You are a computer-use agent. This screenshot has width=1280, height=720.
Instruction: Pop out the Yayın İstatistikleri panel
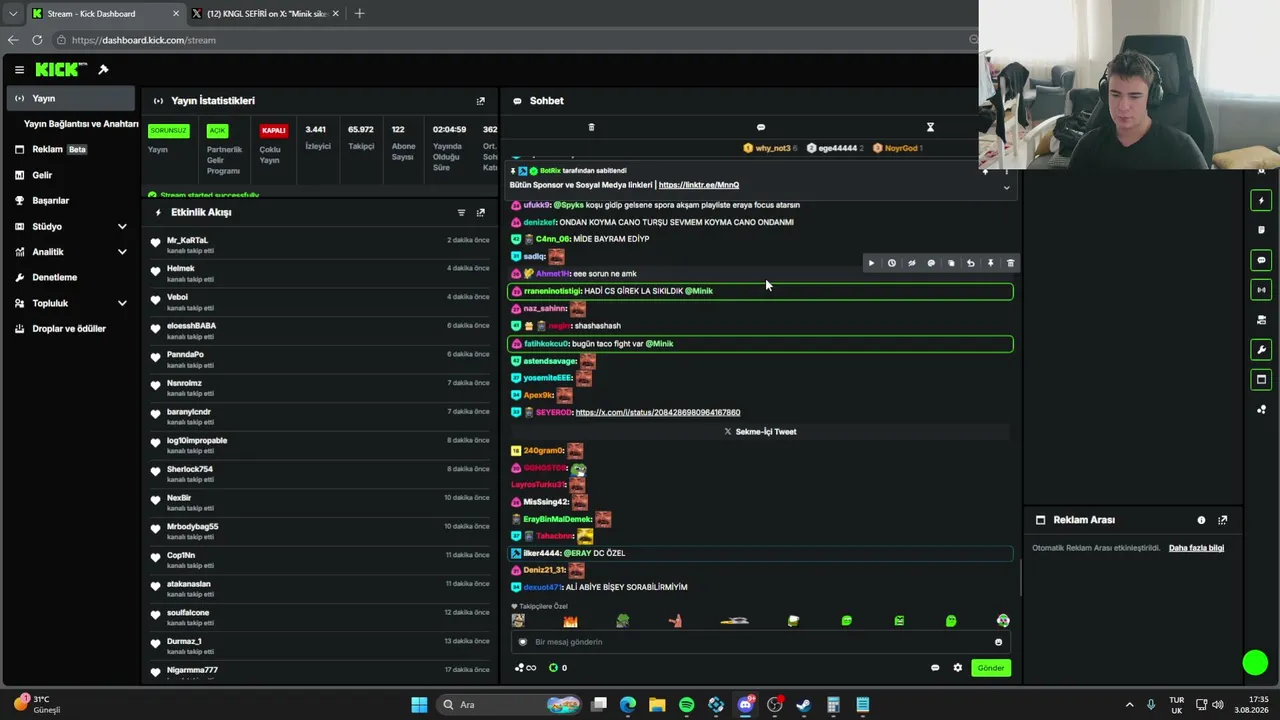point(480,101)
